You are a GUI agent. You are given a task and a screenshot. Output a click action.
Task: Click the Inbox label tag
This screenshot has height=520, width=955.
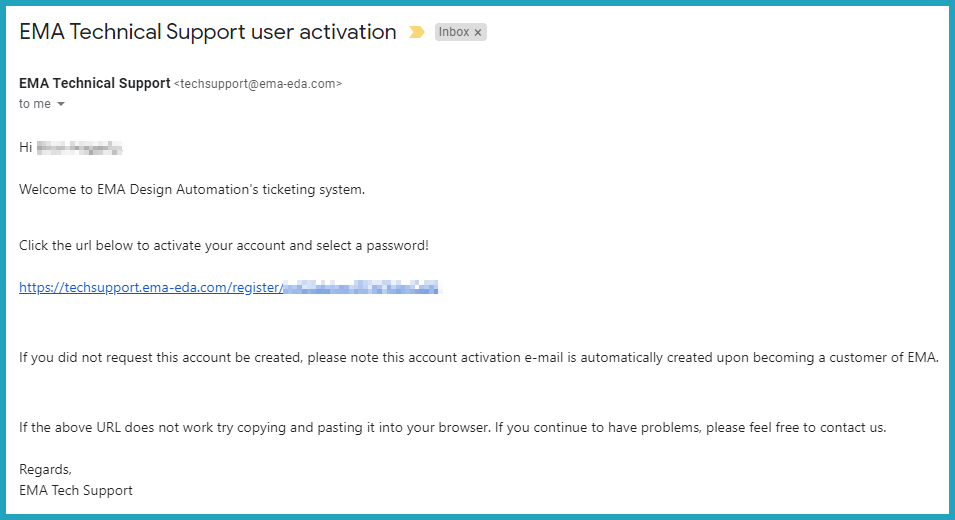point(453,32)
